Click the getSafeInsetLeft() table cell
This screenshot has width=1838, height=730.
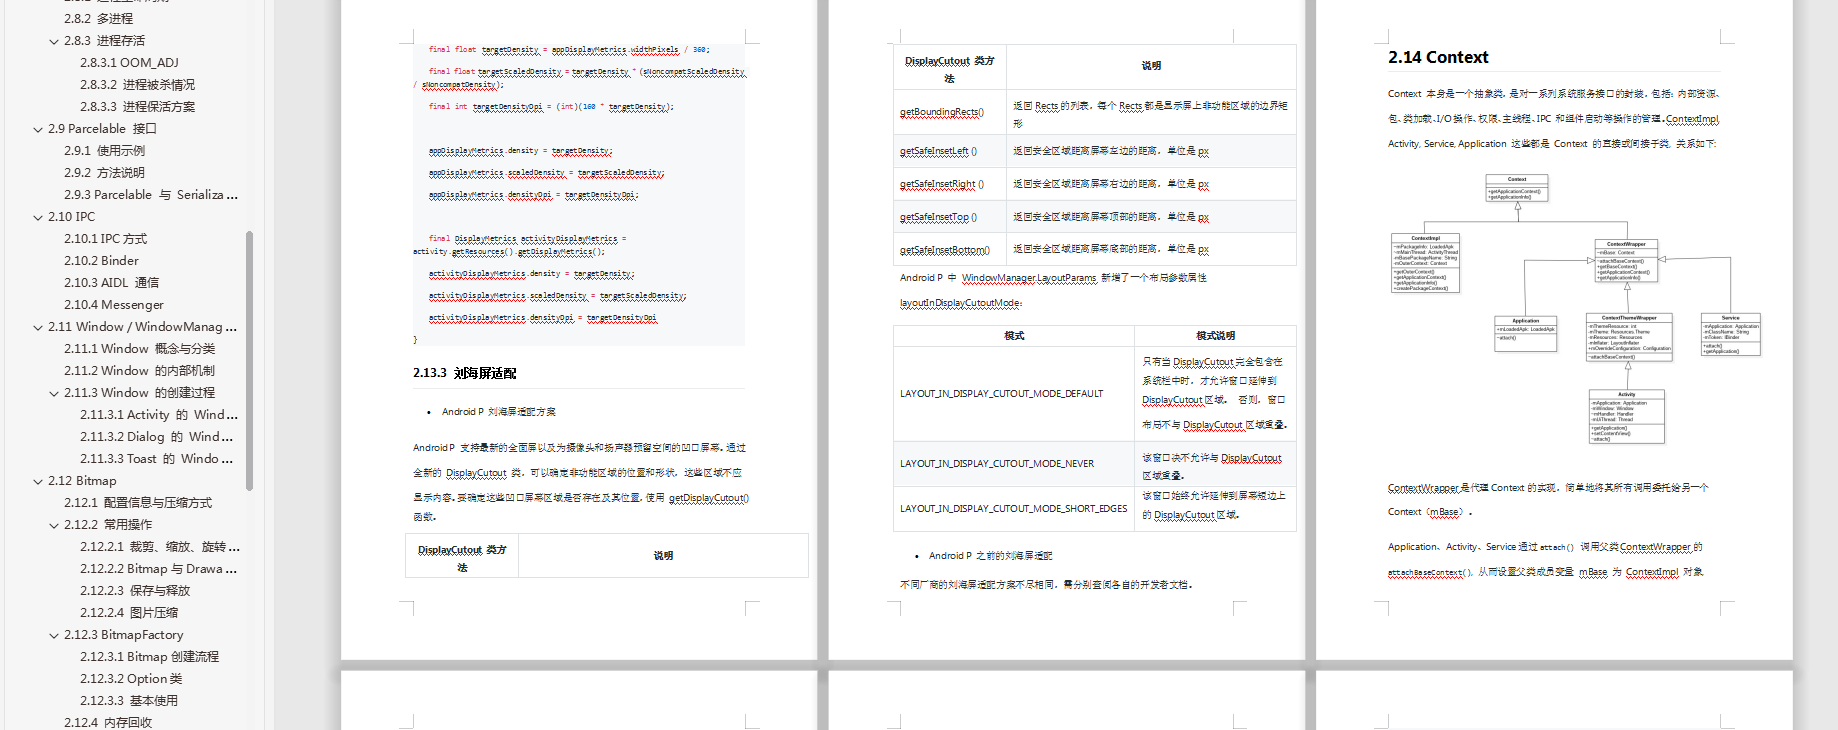tap(950, 151)
